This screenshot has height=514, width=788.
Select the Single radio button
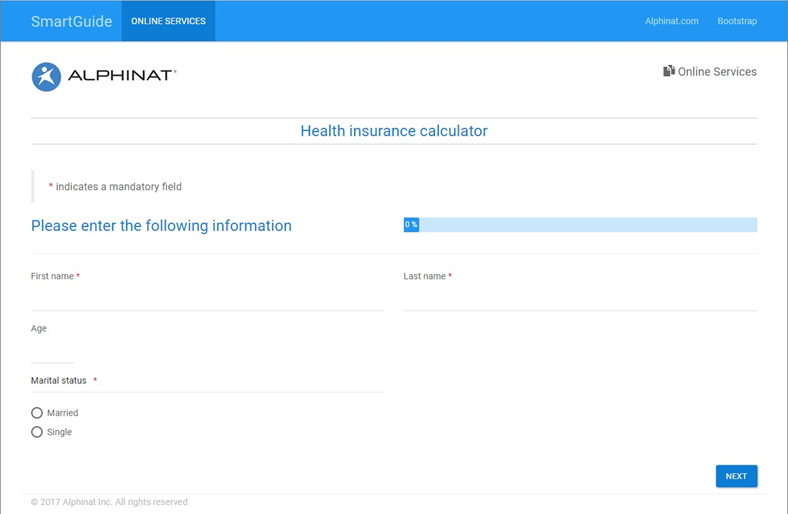click(37, 433)
